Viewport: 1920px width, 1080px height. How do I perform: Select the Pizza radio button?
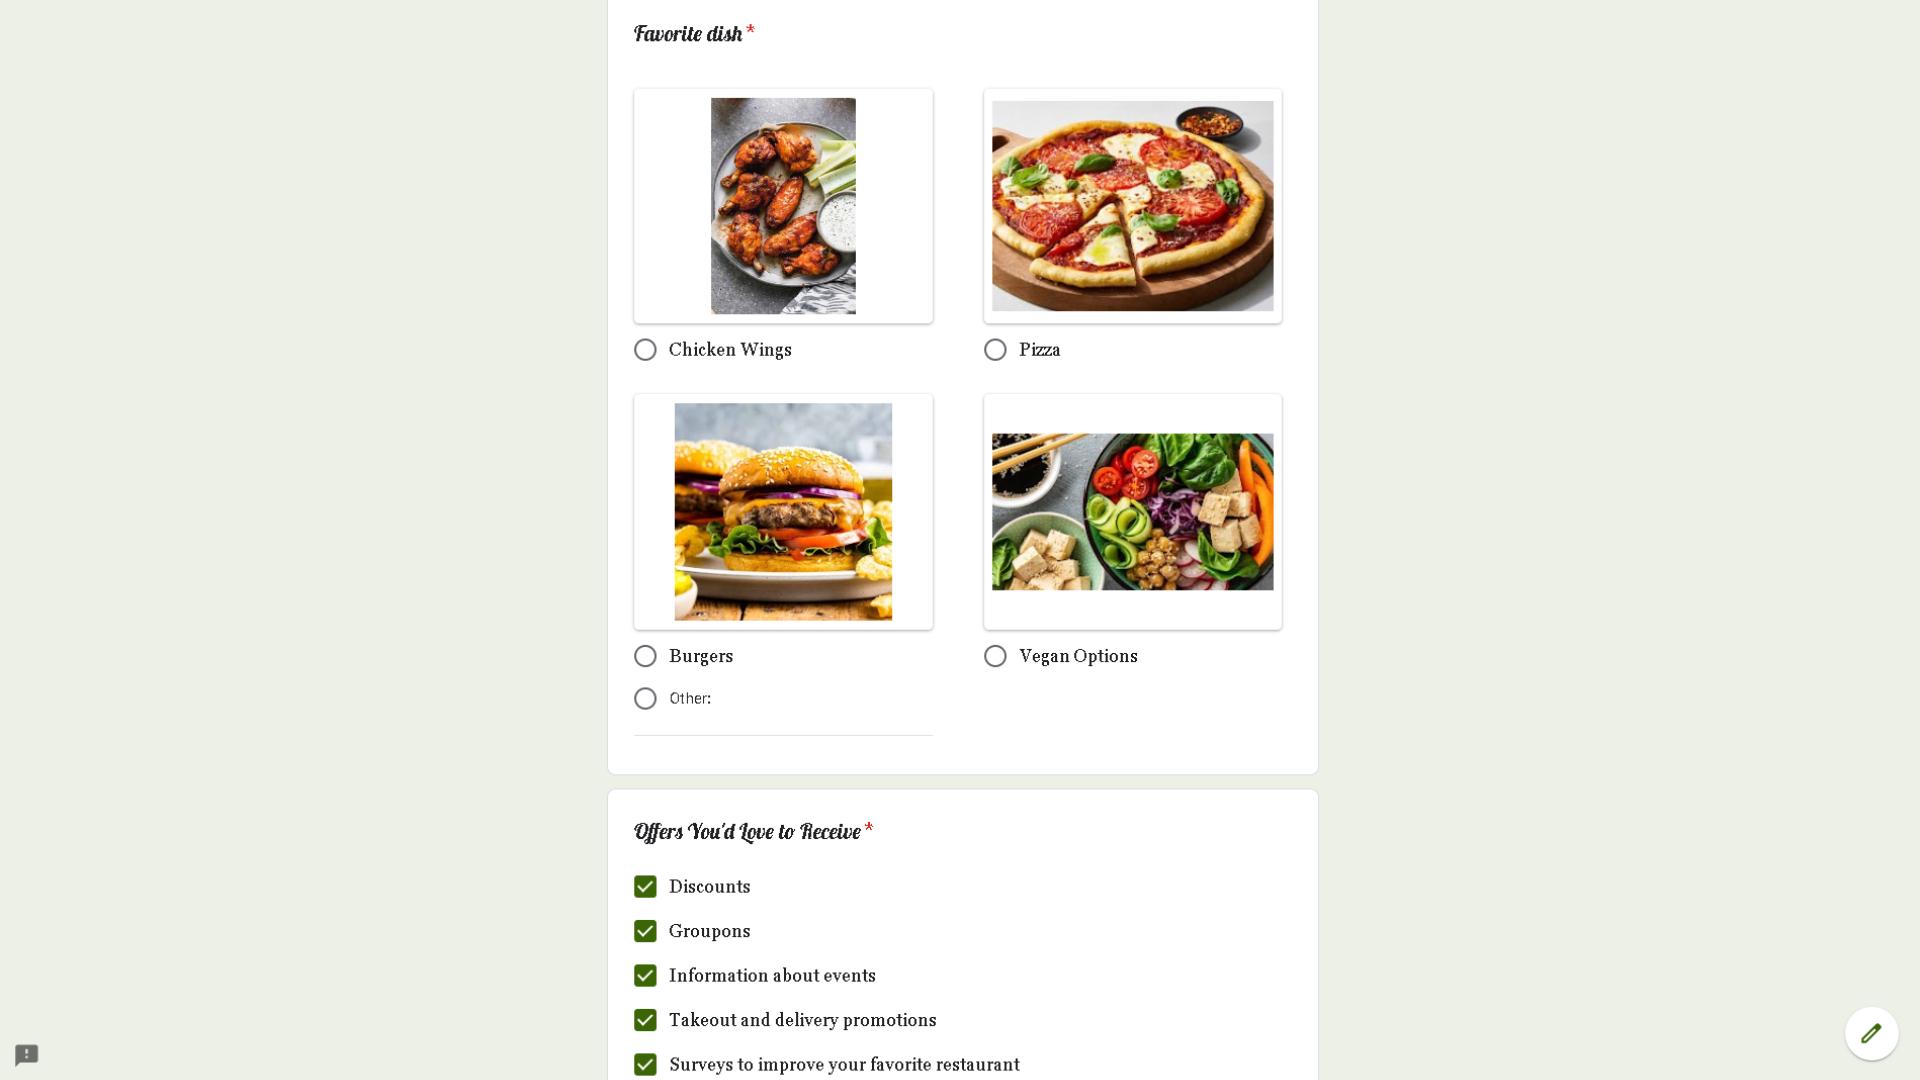coord(994,349)
